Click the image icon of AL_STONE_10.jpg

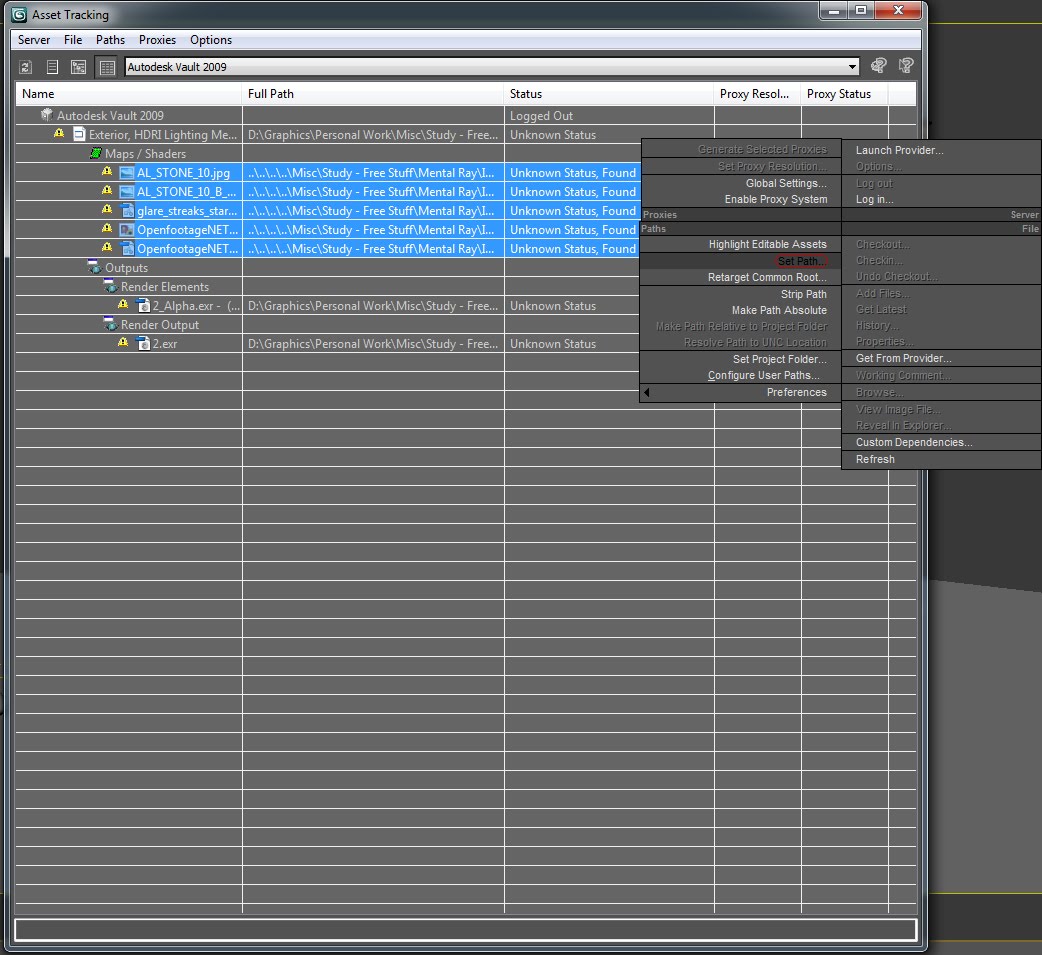coord(127,173)
